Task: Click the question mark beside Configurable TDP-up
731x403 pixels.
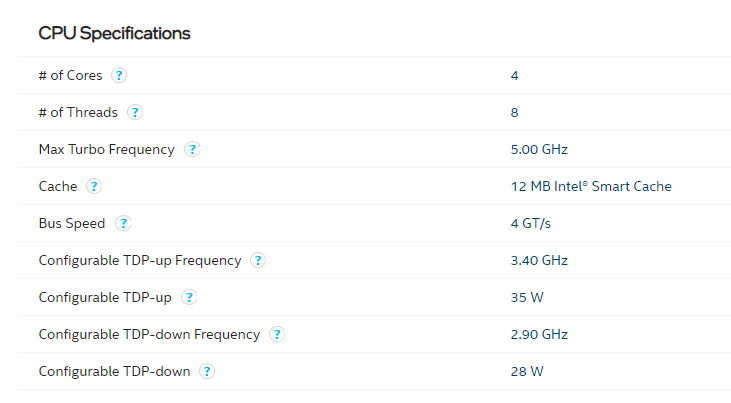Action: [189, 297]
